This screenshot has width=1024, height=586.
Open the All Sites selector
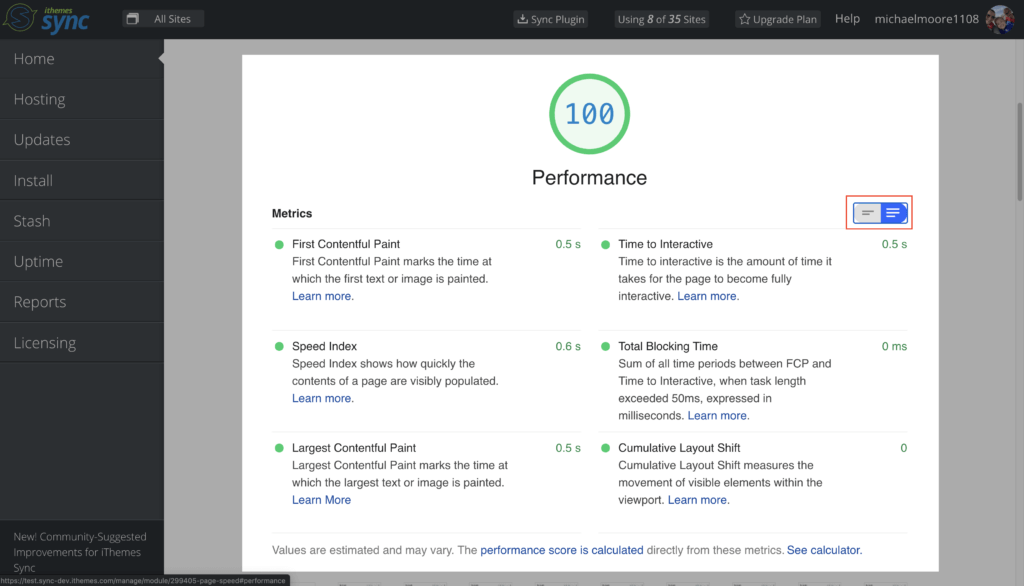point(163,19)
